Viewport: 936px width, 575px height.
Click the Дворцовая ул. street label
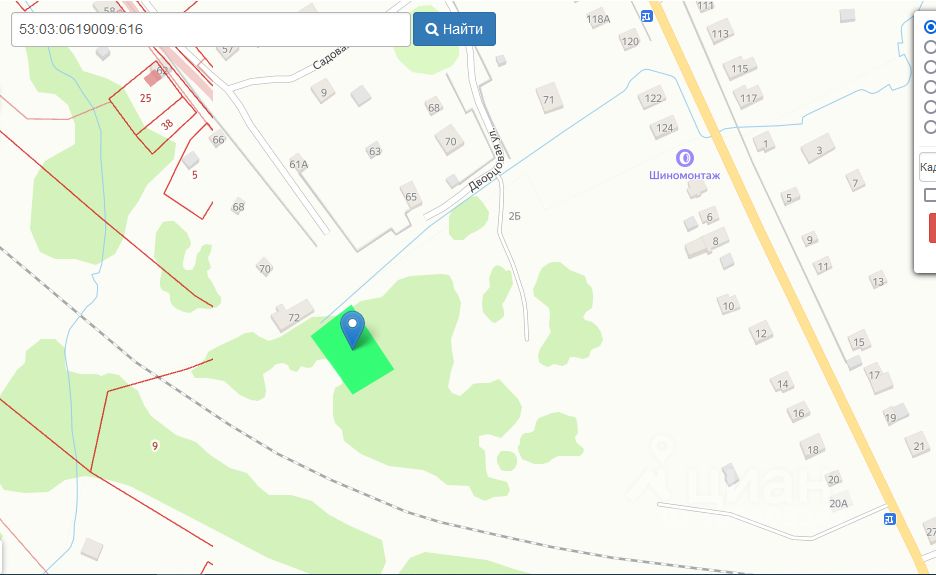tap(486, 159)
